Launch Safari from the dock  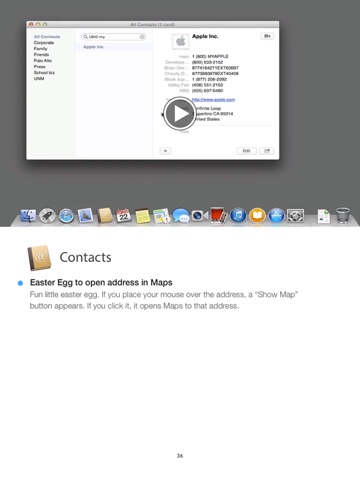66,216
